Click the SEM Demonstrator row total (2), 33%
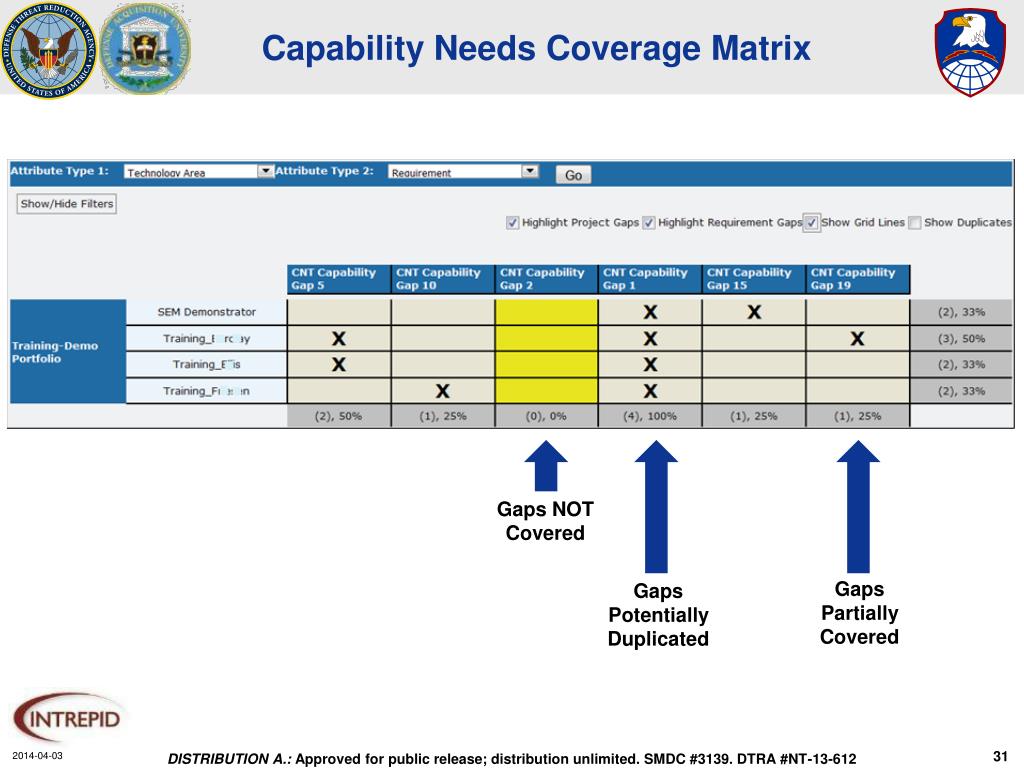This screenshot has width=1024, height=768. [961, 312]
